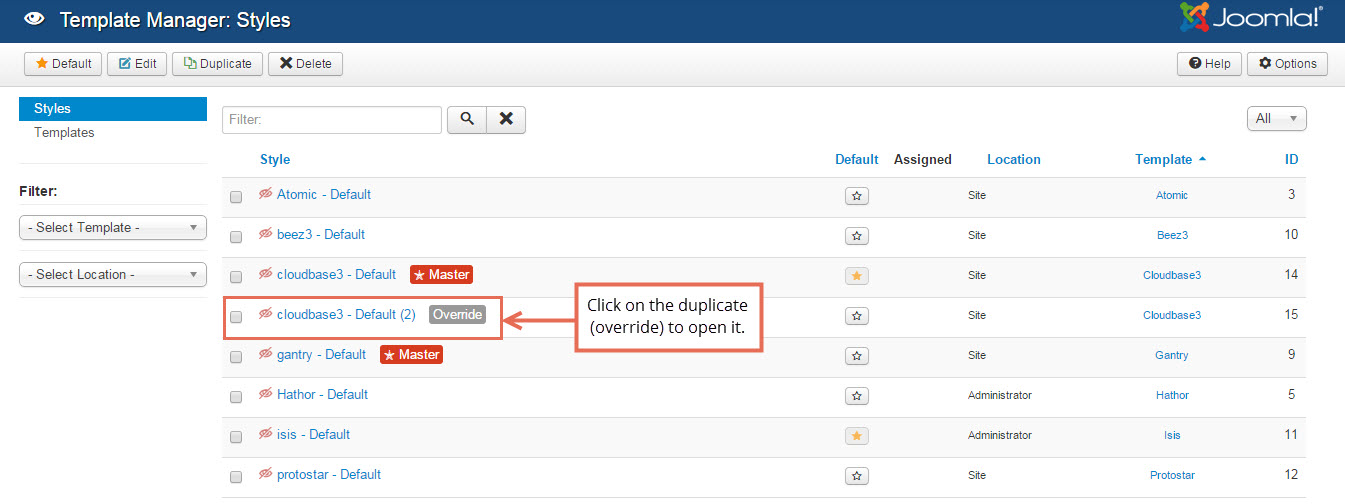
Task: Open the isis - Default style link
Action: [x=313, y=434]
